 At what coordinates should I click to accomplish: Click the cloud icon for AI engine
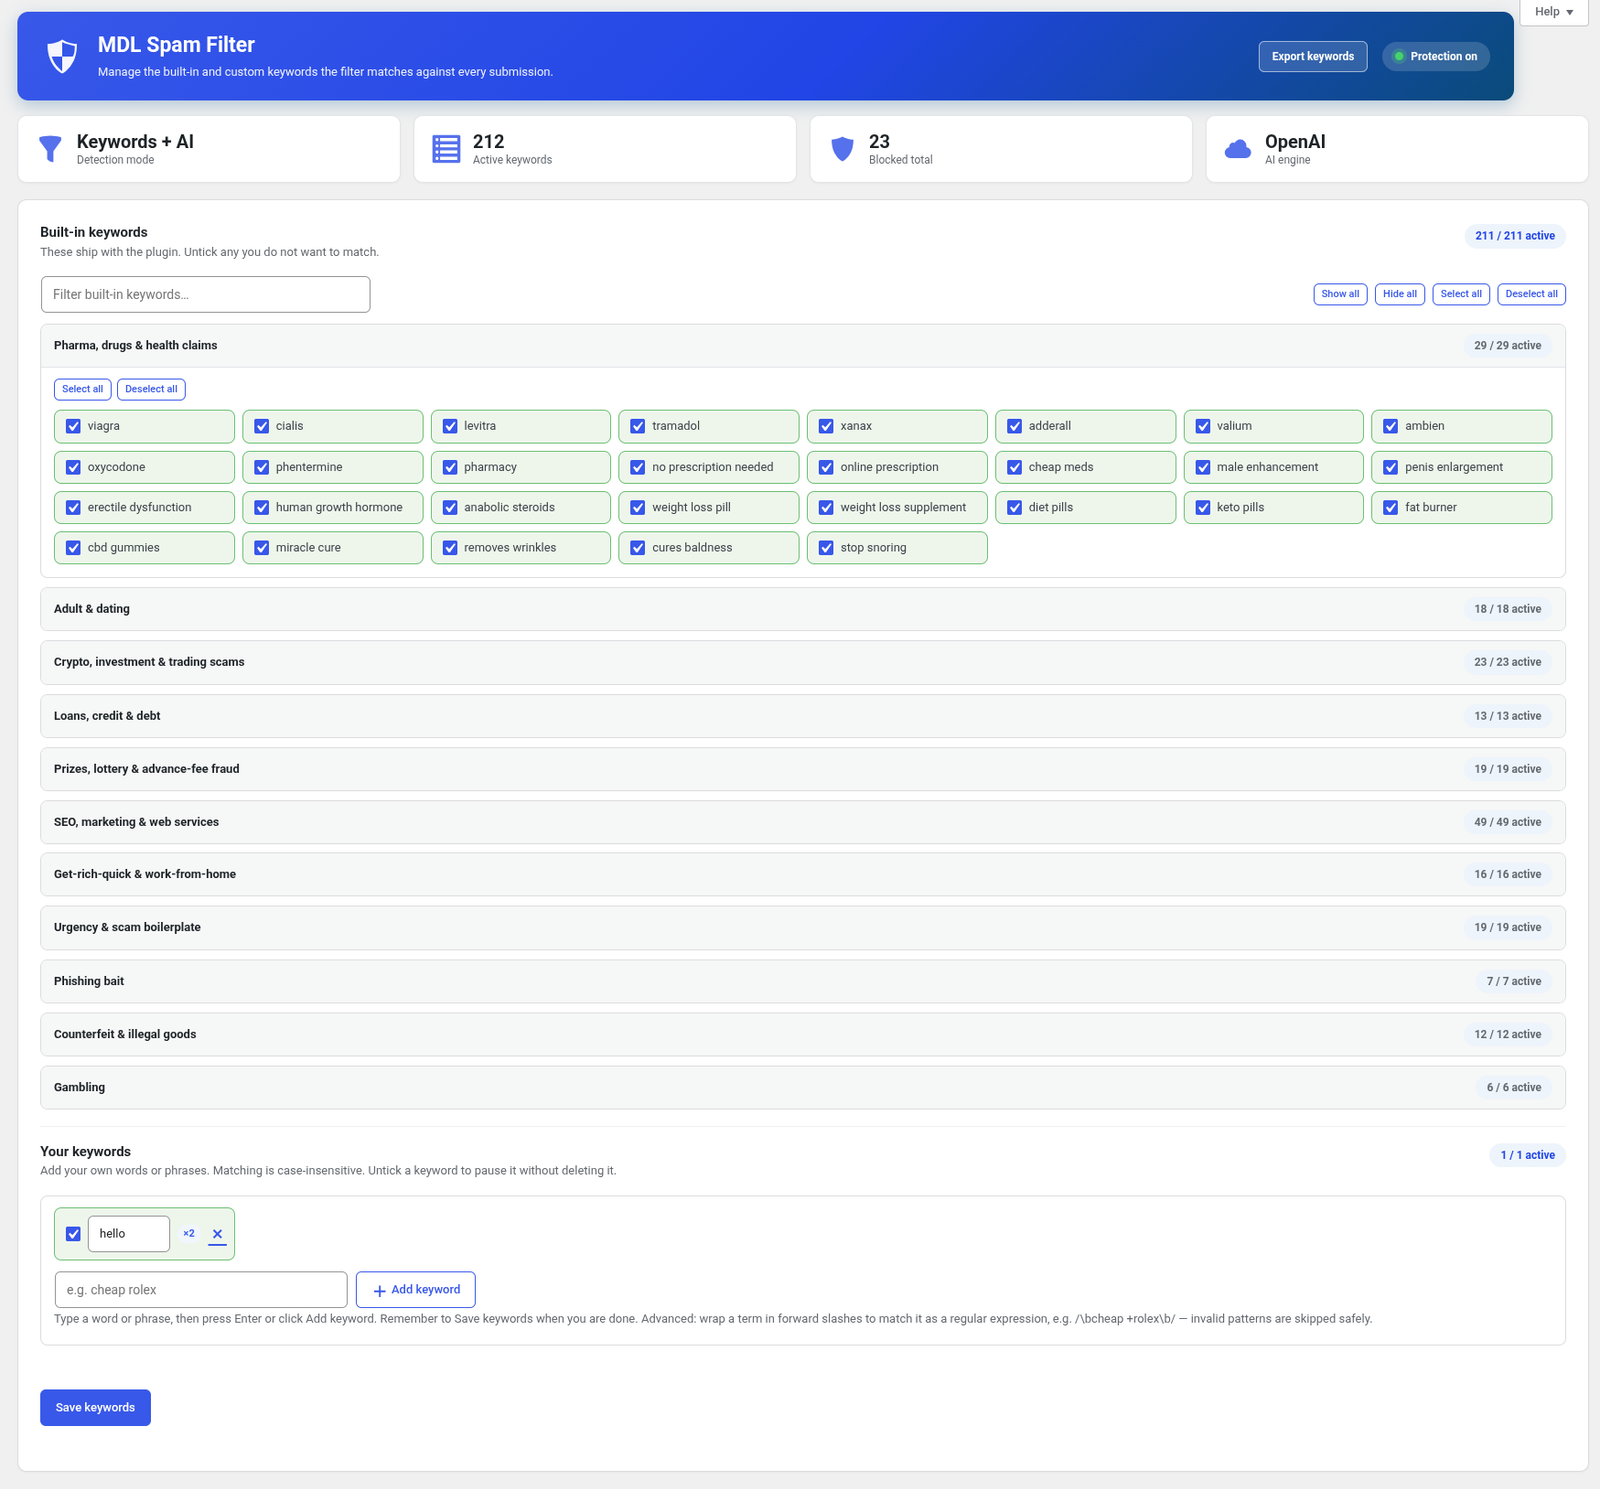1238,149
